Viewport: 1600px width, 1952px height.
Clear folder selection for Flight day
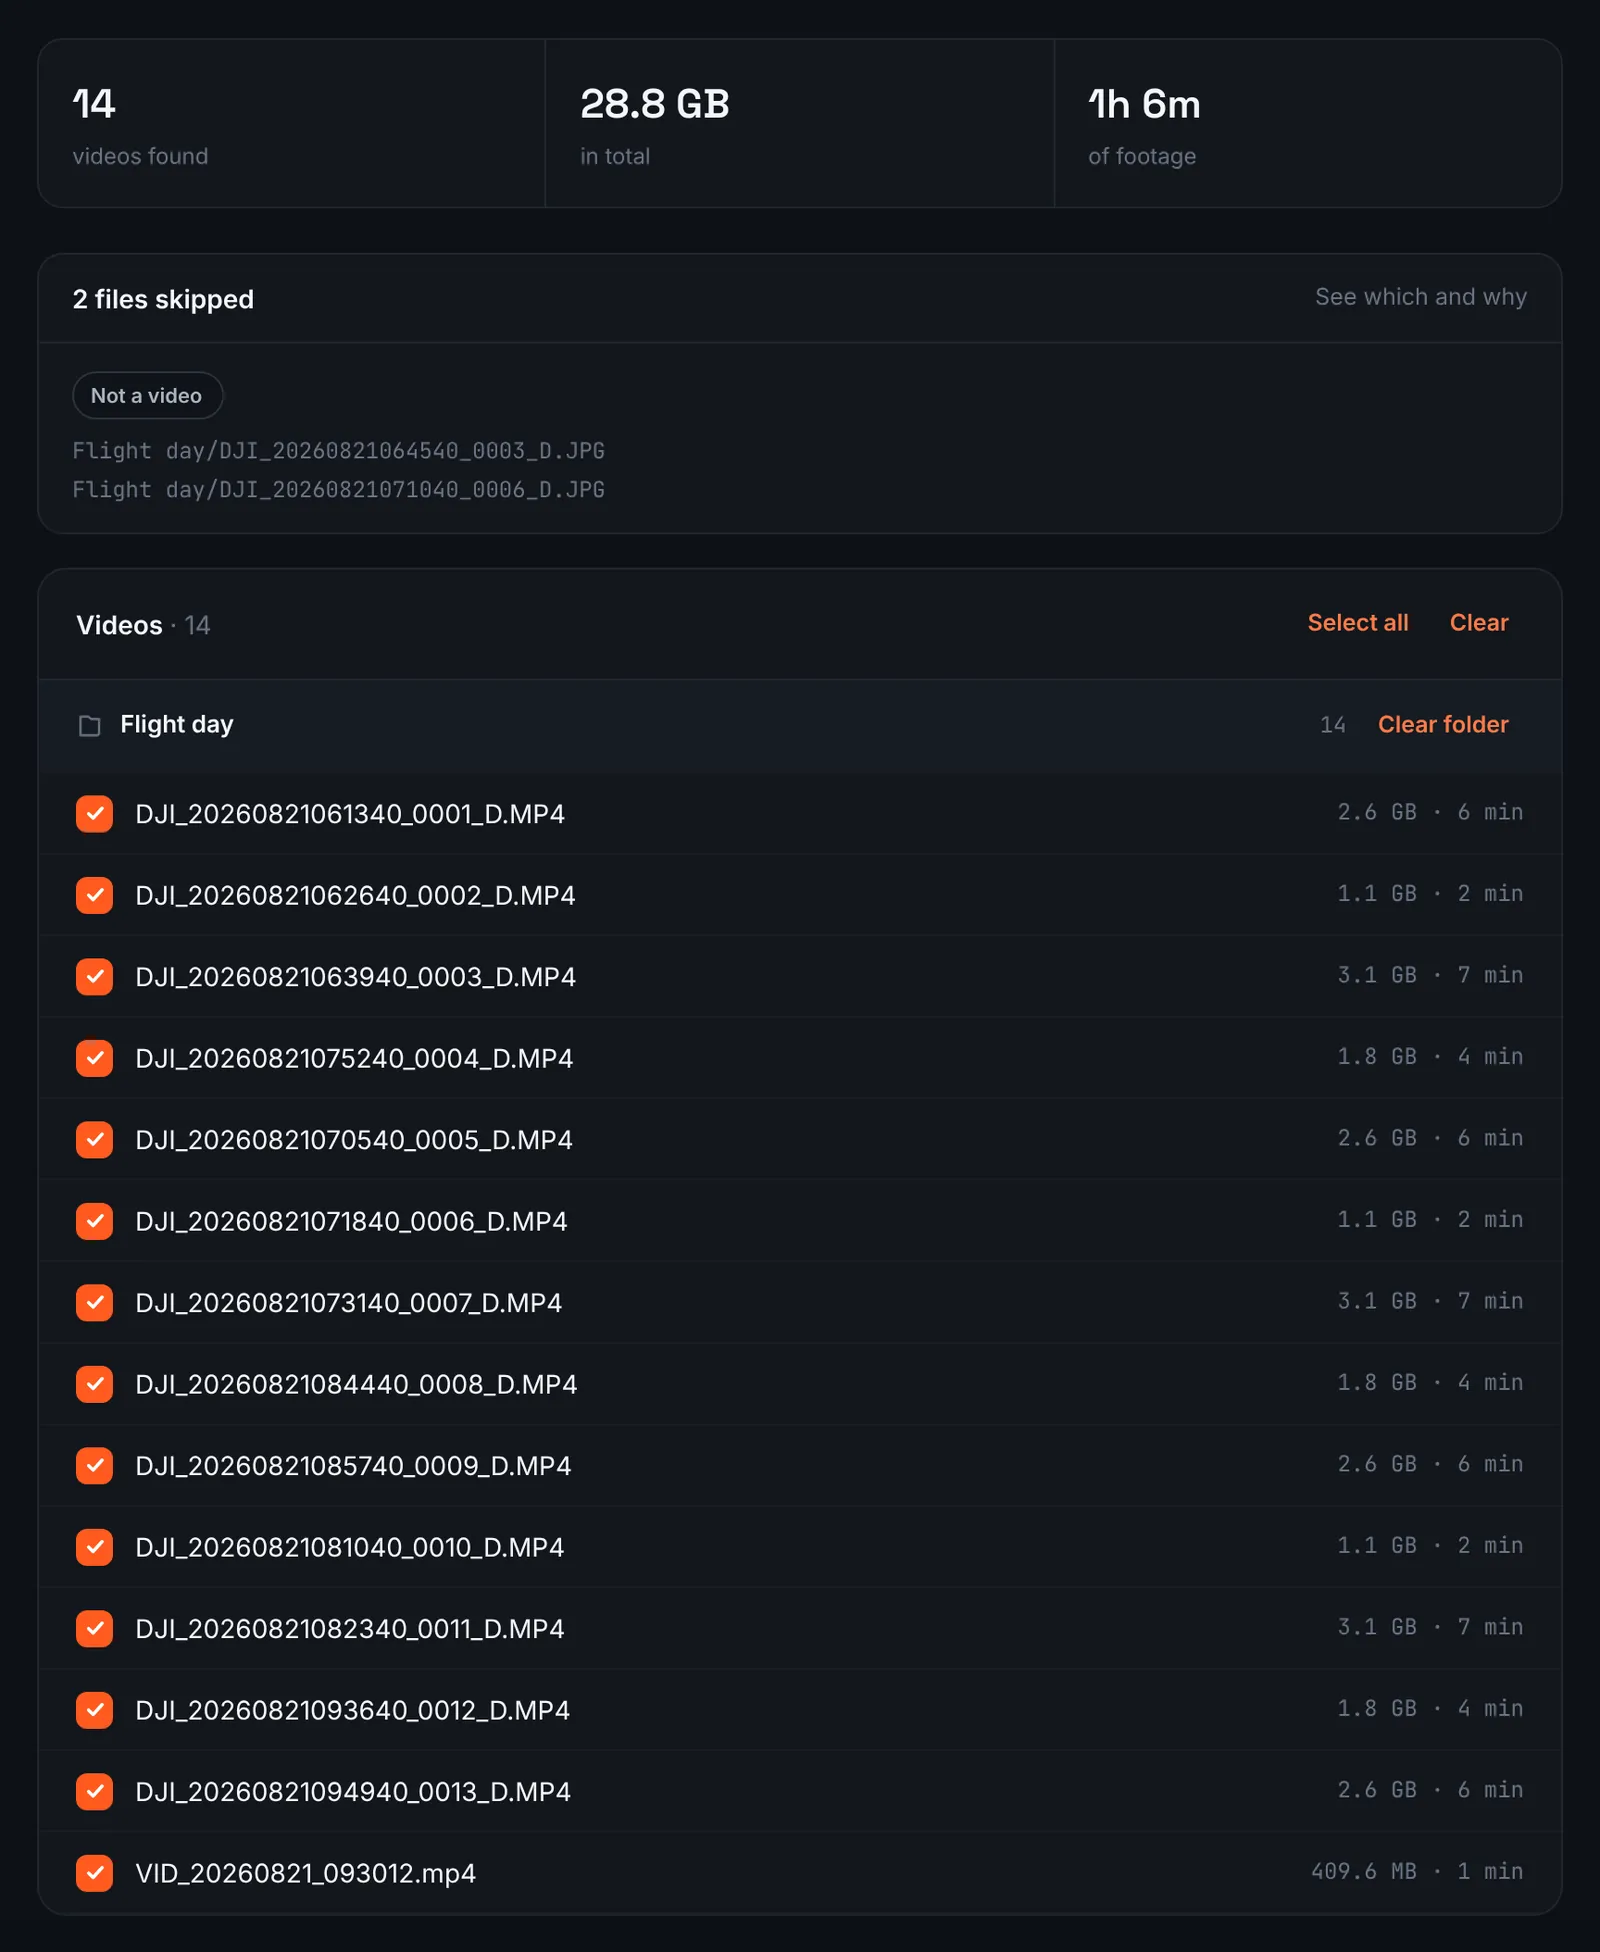coord(1443,725)
